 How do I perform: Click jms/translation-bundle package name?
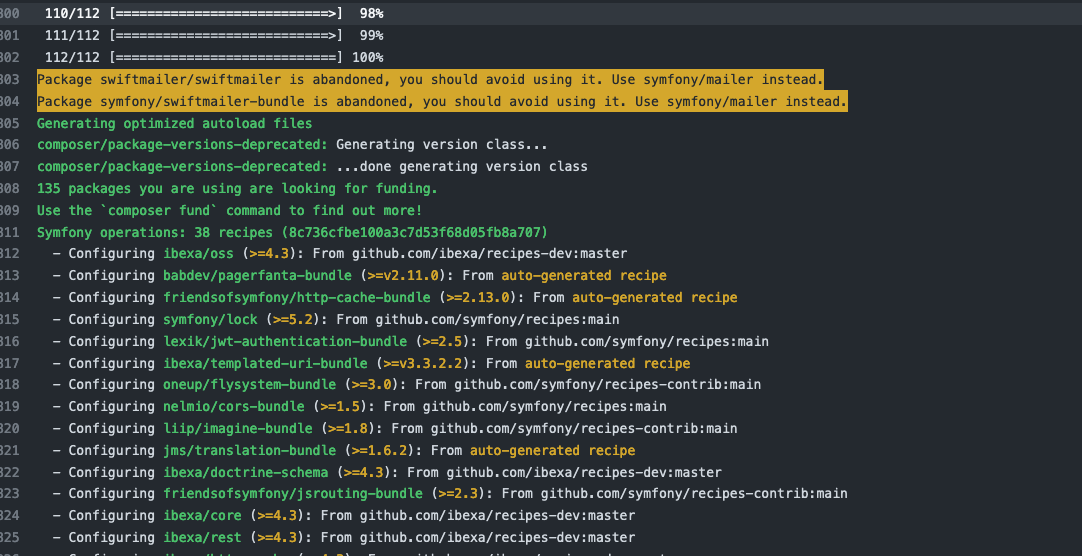(250, 450)
